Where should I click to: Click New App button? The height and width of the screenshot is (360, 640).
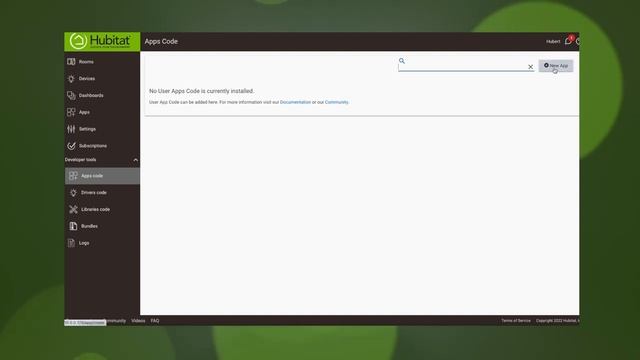click(556, 66)
